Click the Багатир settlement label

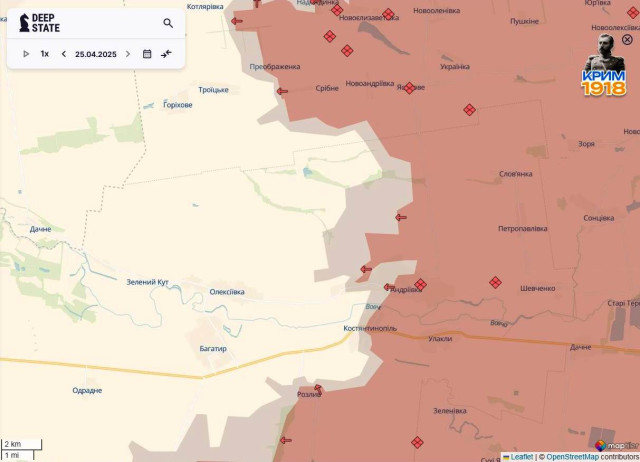click(x=212, y=349)
